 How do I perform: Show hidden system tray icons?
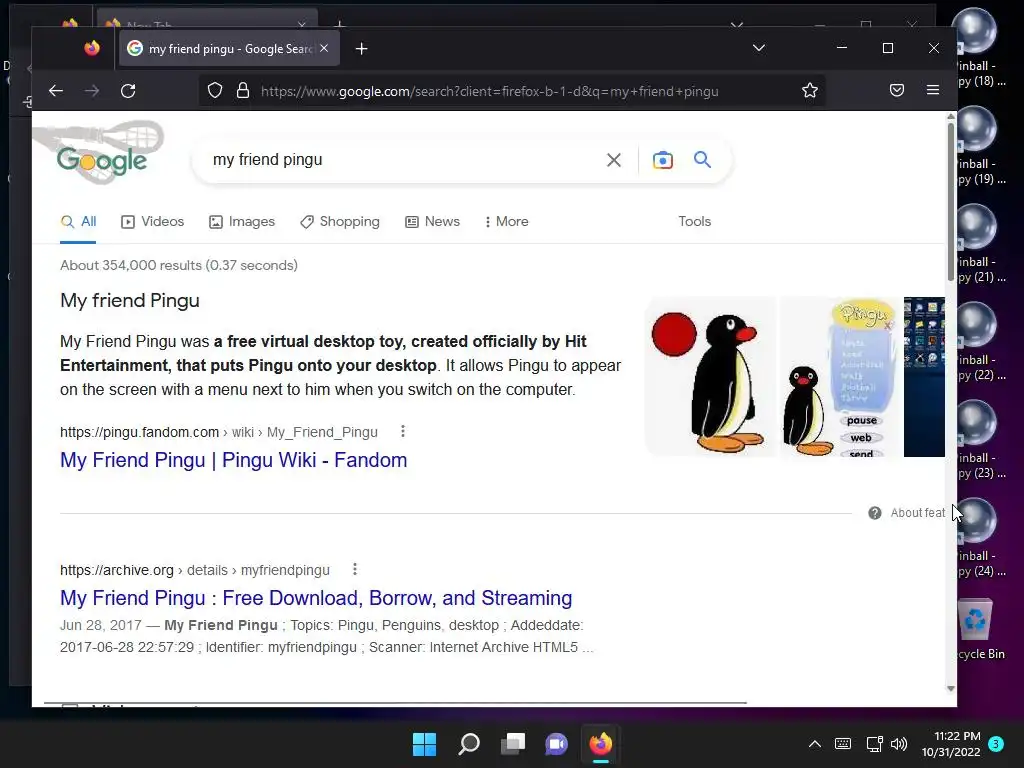pos(814,744)
